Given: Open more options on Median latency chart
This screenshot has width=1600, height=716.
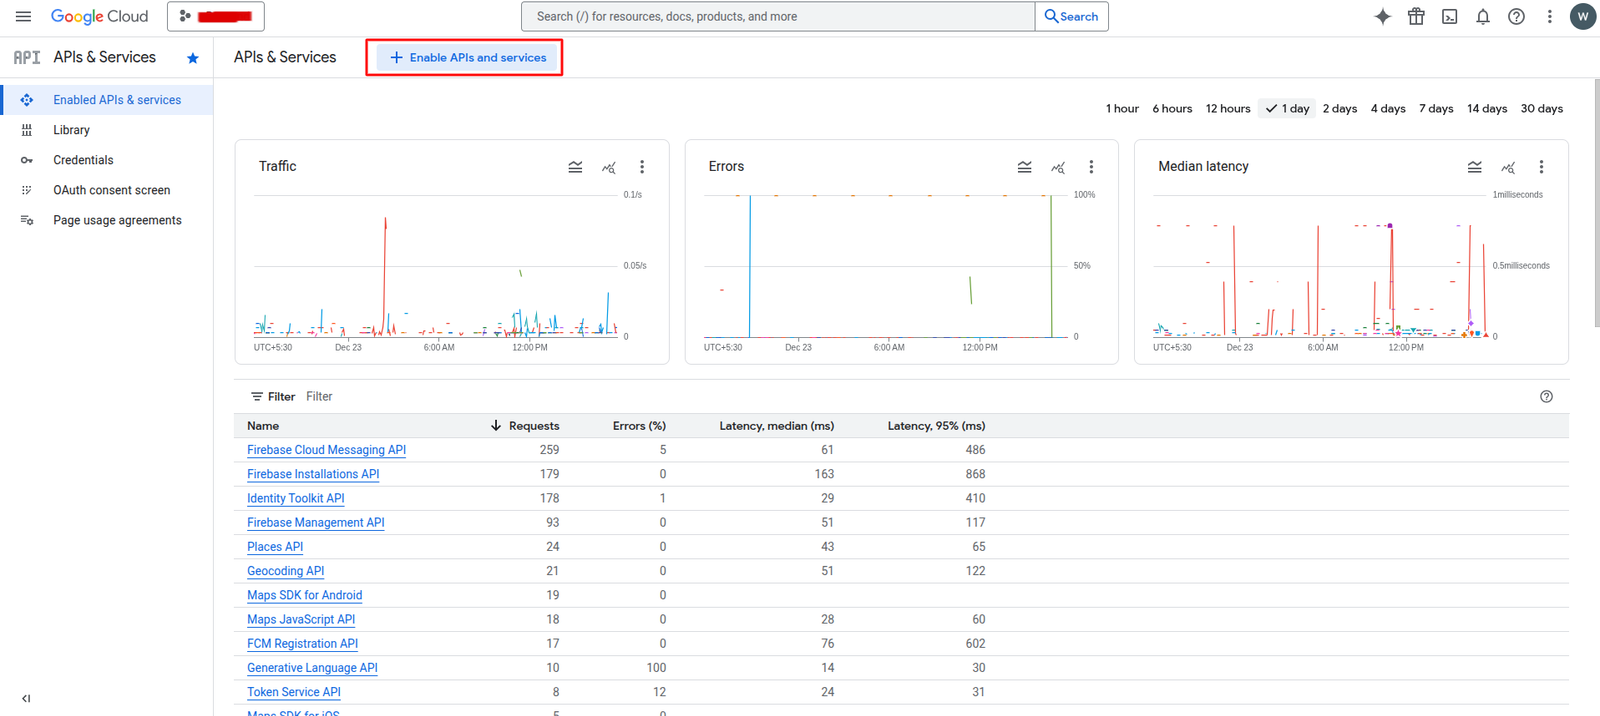Looking at the screenshot, I should pyautogui.click(x=1541, y=167).
